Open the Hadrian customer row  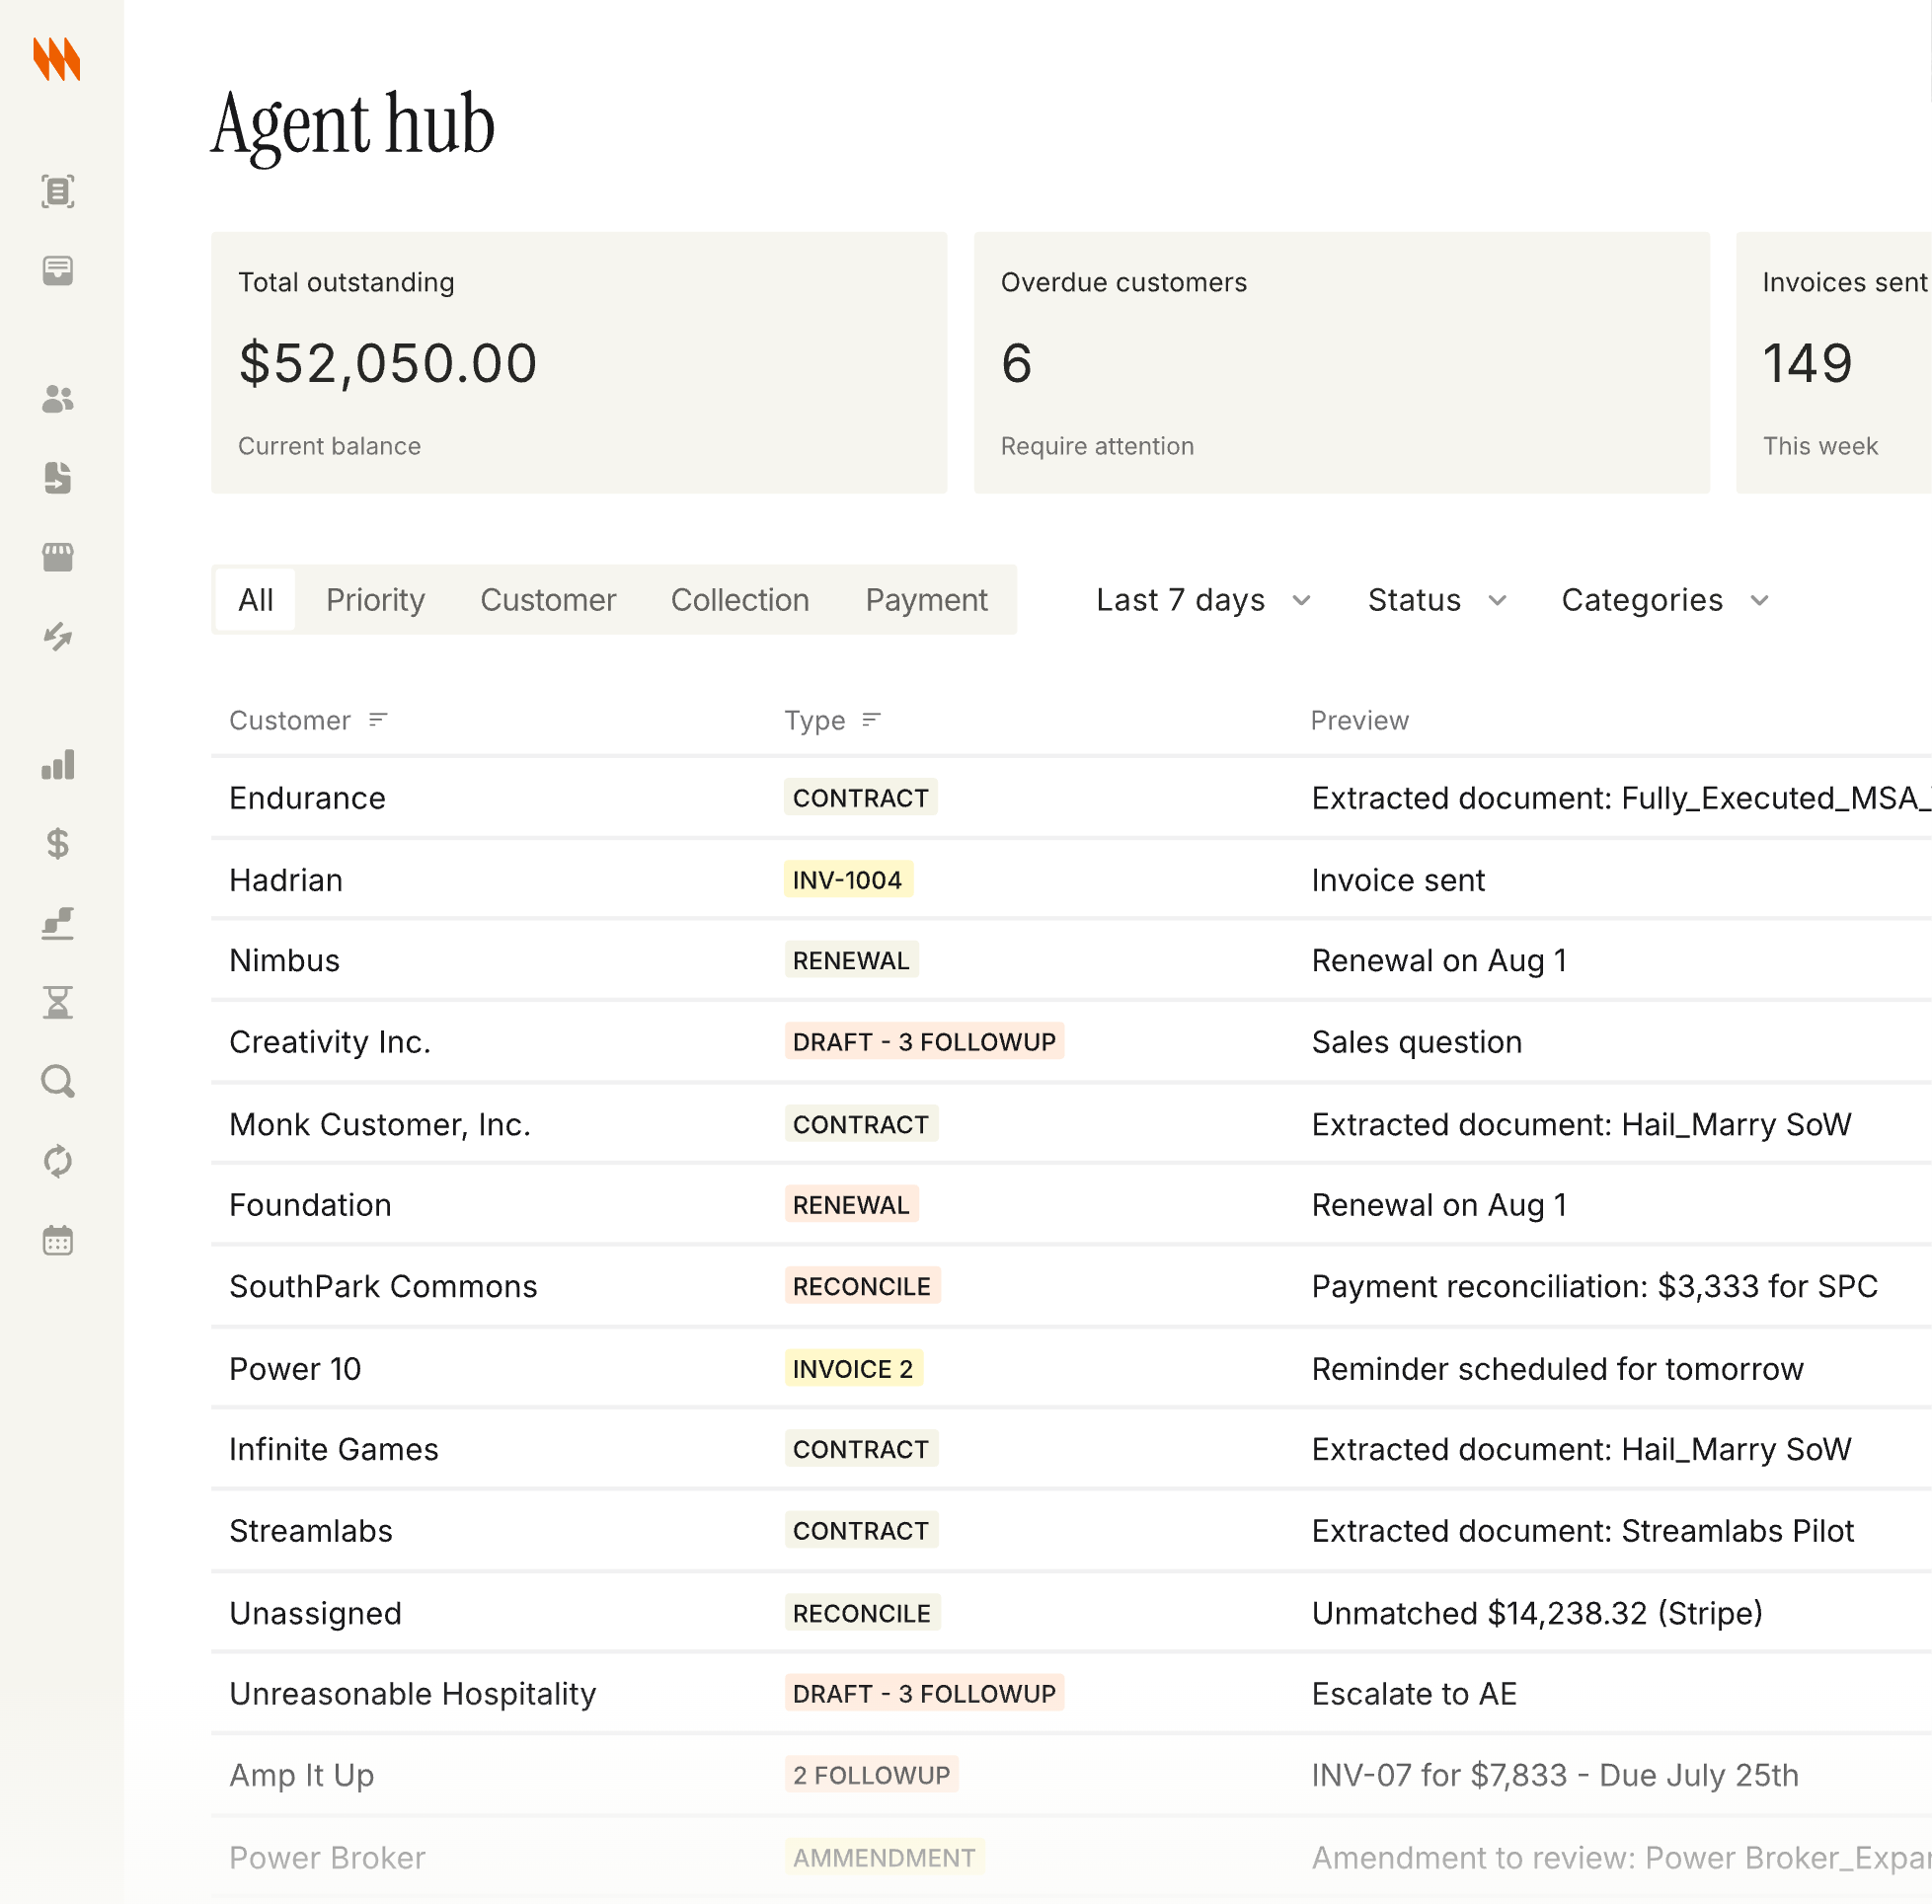pos(1071,880)
